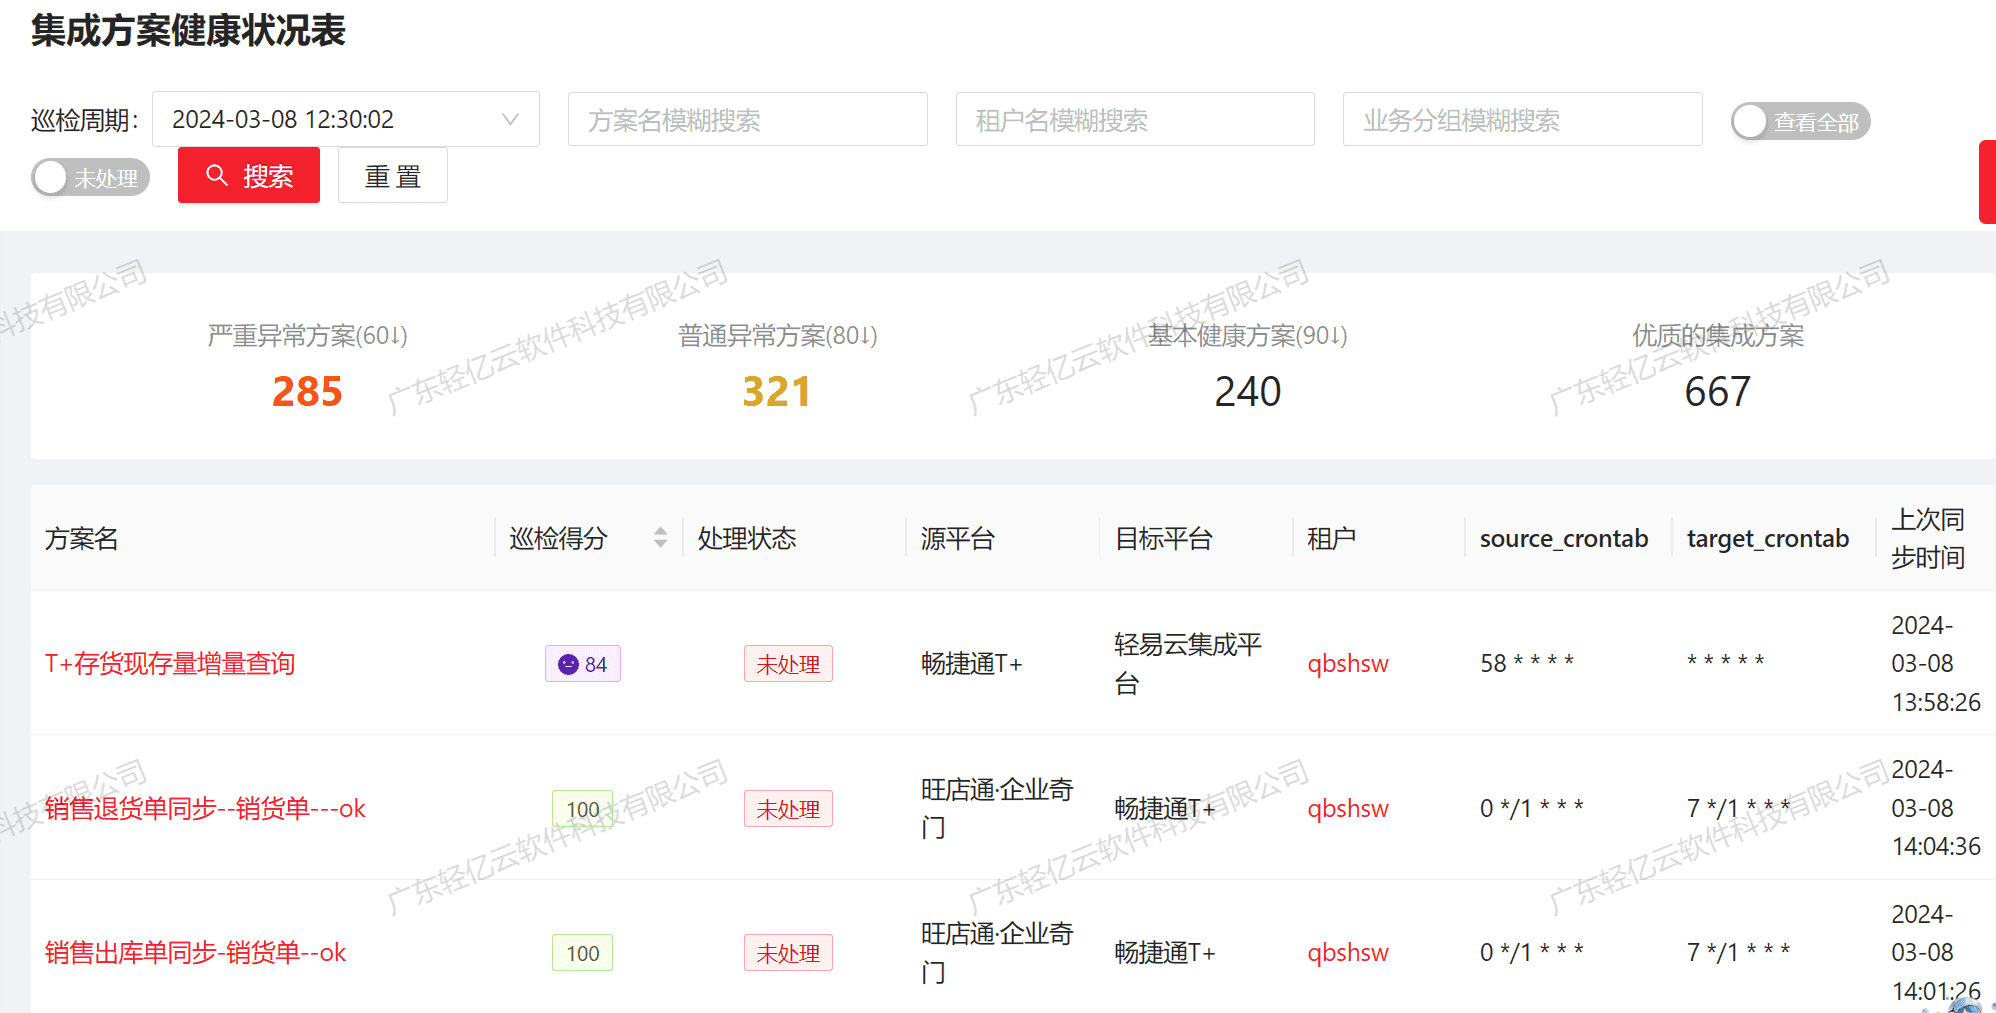Click 未处理 tag in 销售出库单同步 row

coord(788,953)
